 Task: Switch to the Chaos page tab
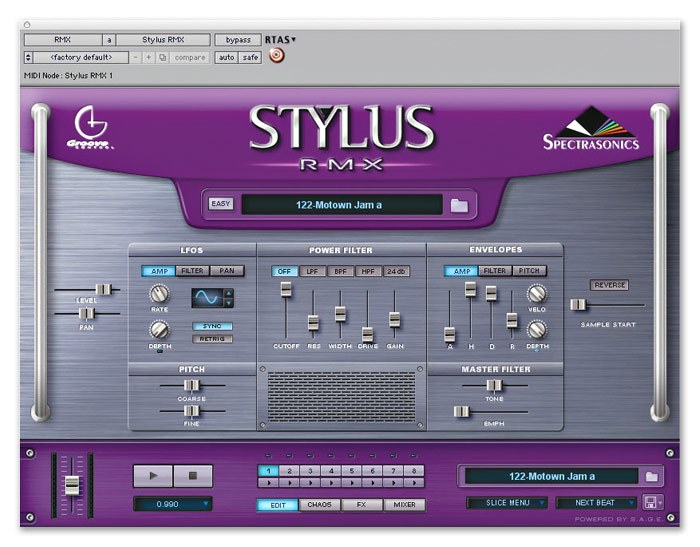pos(320,505)
